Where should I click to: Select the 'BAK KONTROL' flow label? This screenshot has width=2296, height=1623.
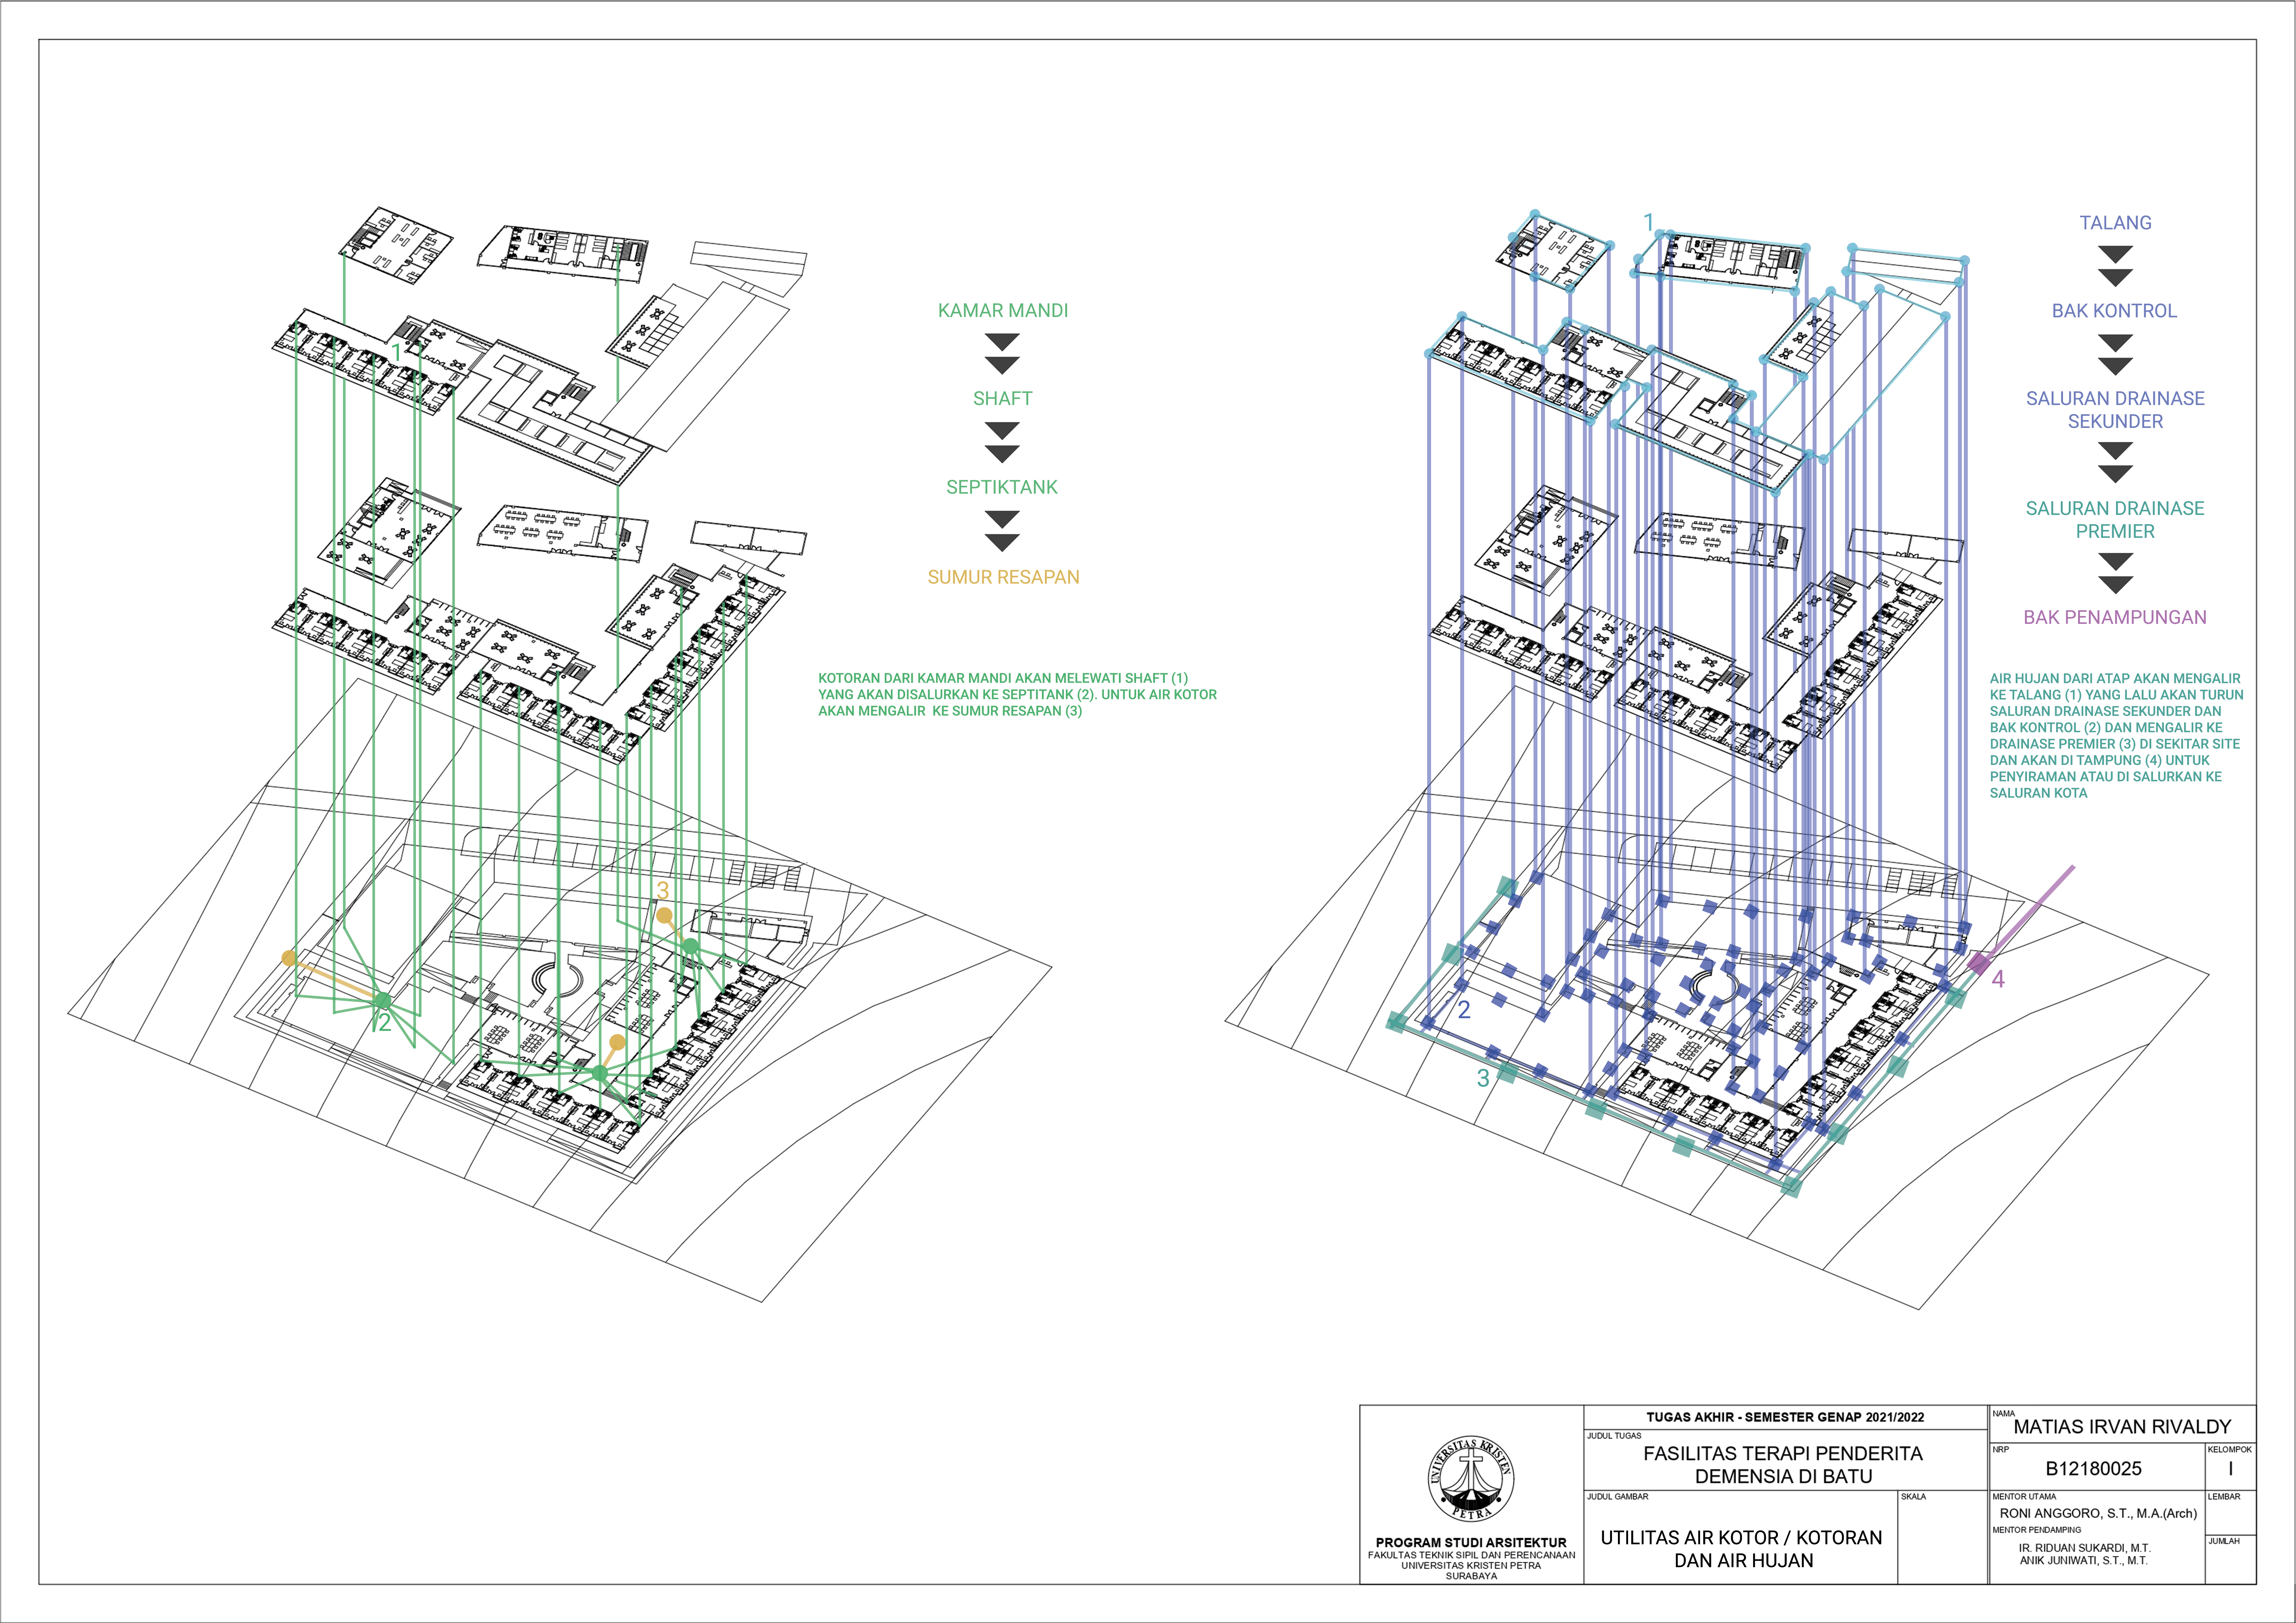pyautogui.click(x=2114, y=311)
